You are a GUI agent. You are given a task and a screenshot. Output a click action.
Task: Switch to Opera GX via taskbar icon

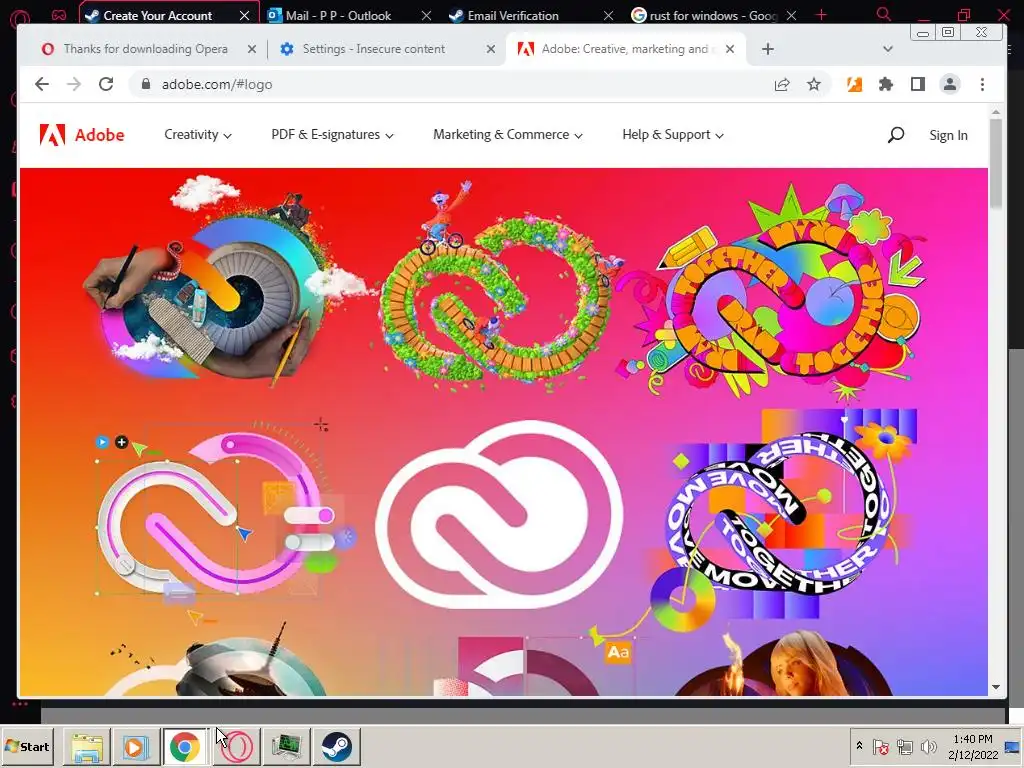[237, 746]
